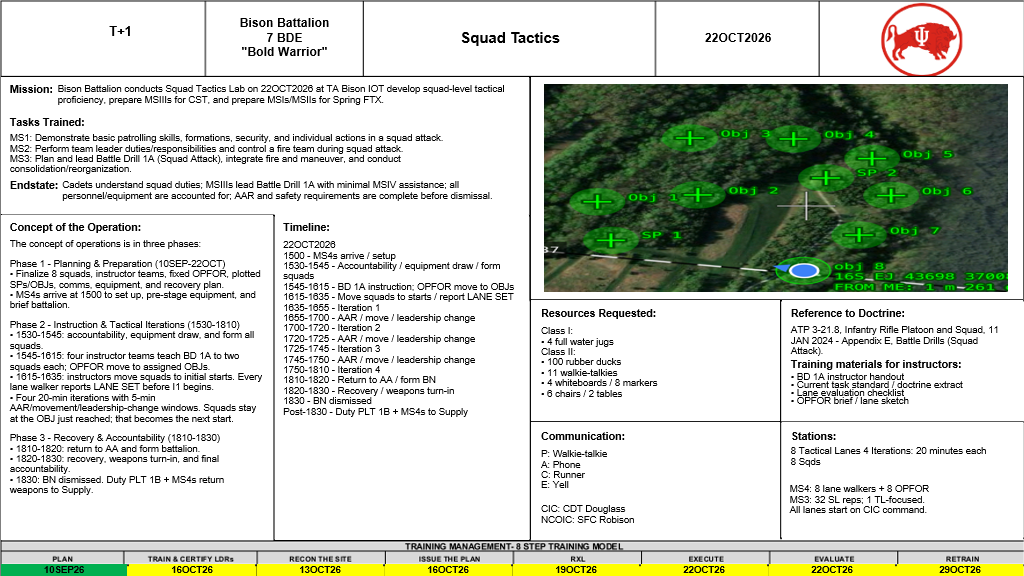Click yellow 22OCT26 under EVALUATE

coord(832,570)
